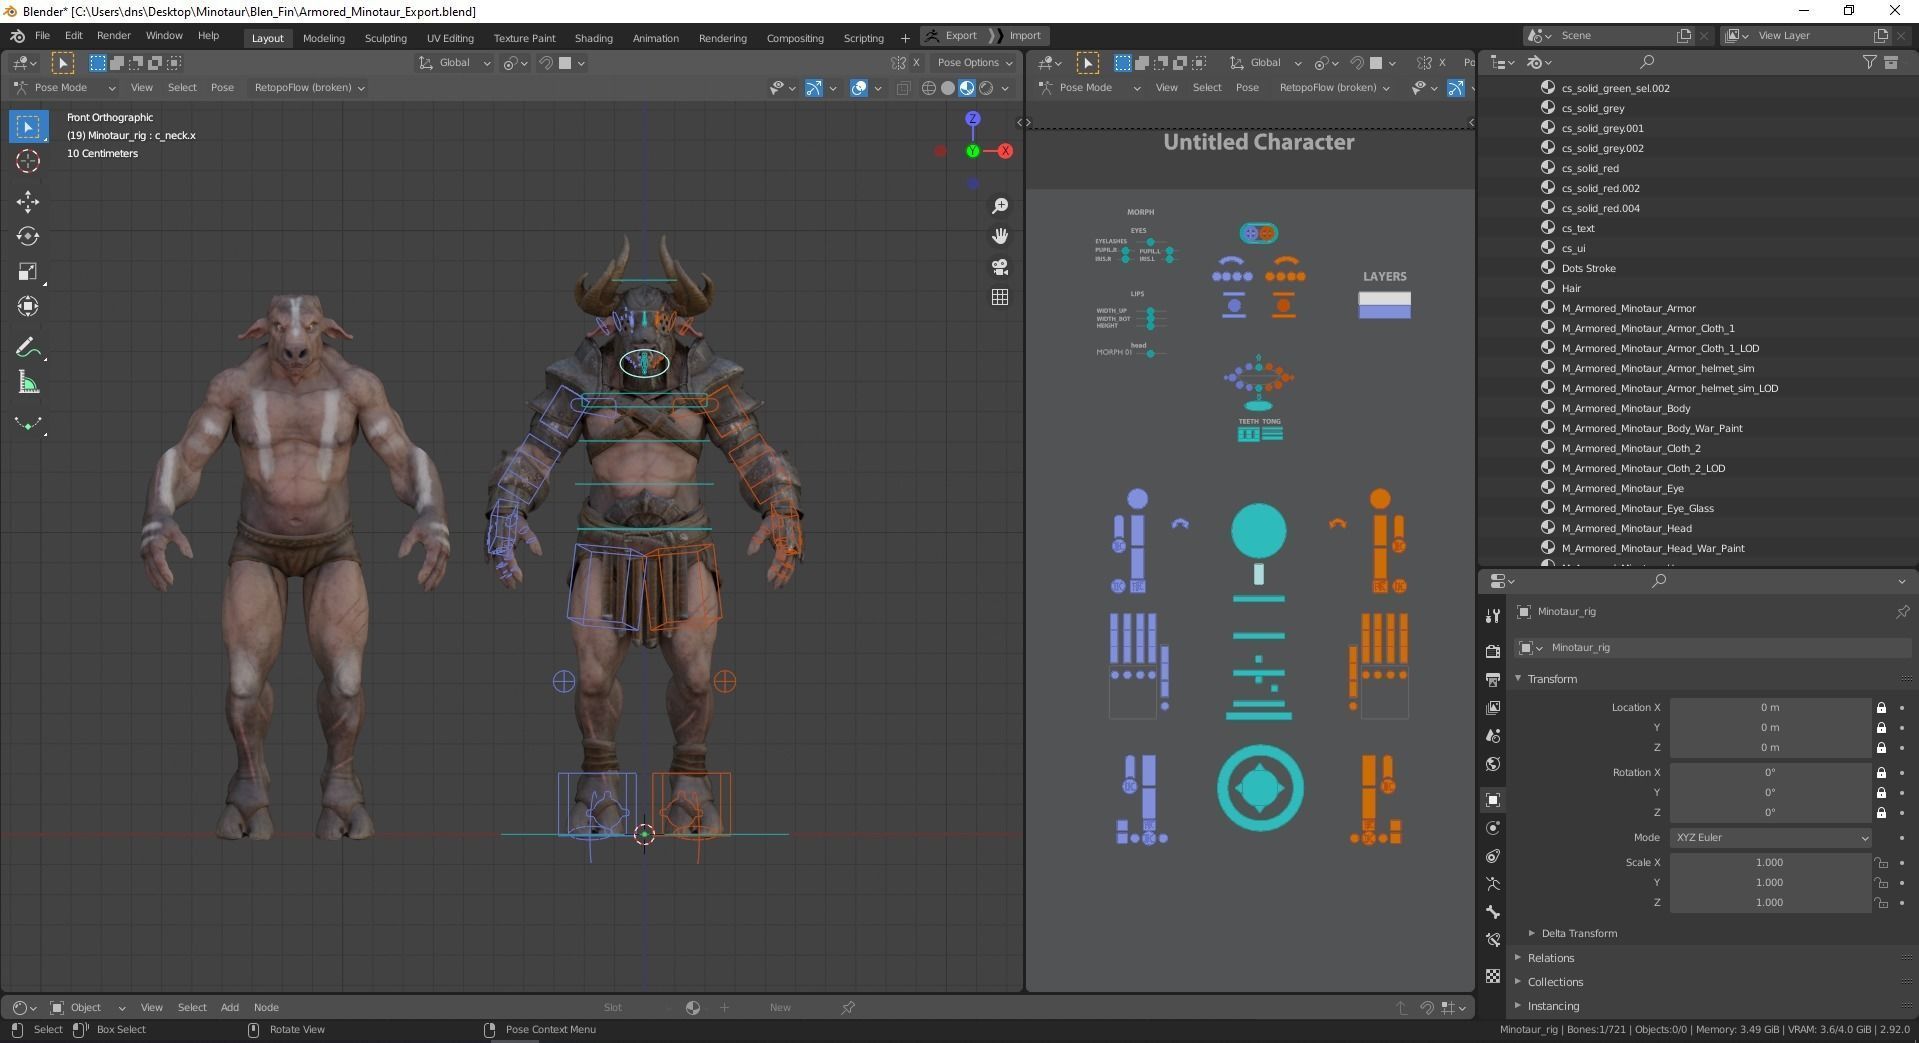Click the outliner filter funnel icon
This screenshot has height=1043, width=1919.
[1869, 62]
